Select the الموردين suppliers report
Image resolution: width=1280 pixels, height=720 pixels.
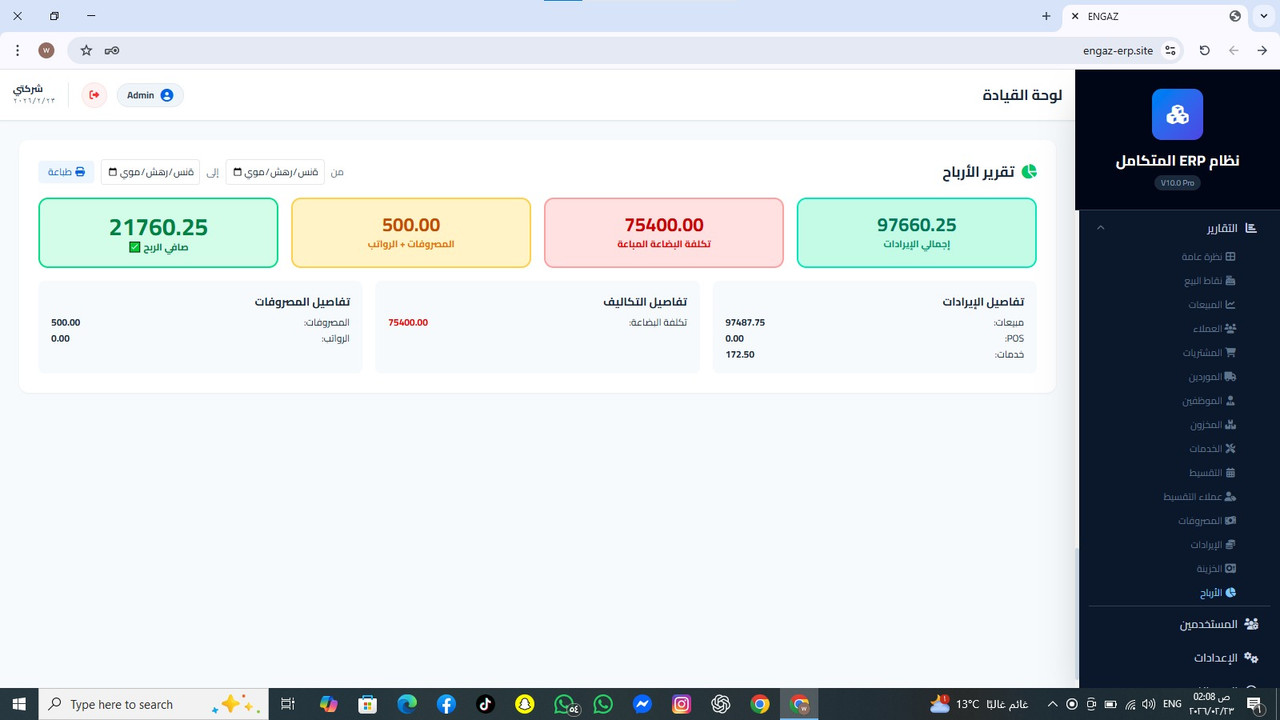[x=1210, y=376]
